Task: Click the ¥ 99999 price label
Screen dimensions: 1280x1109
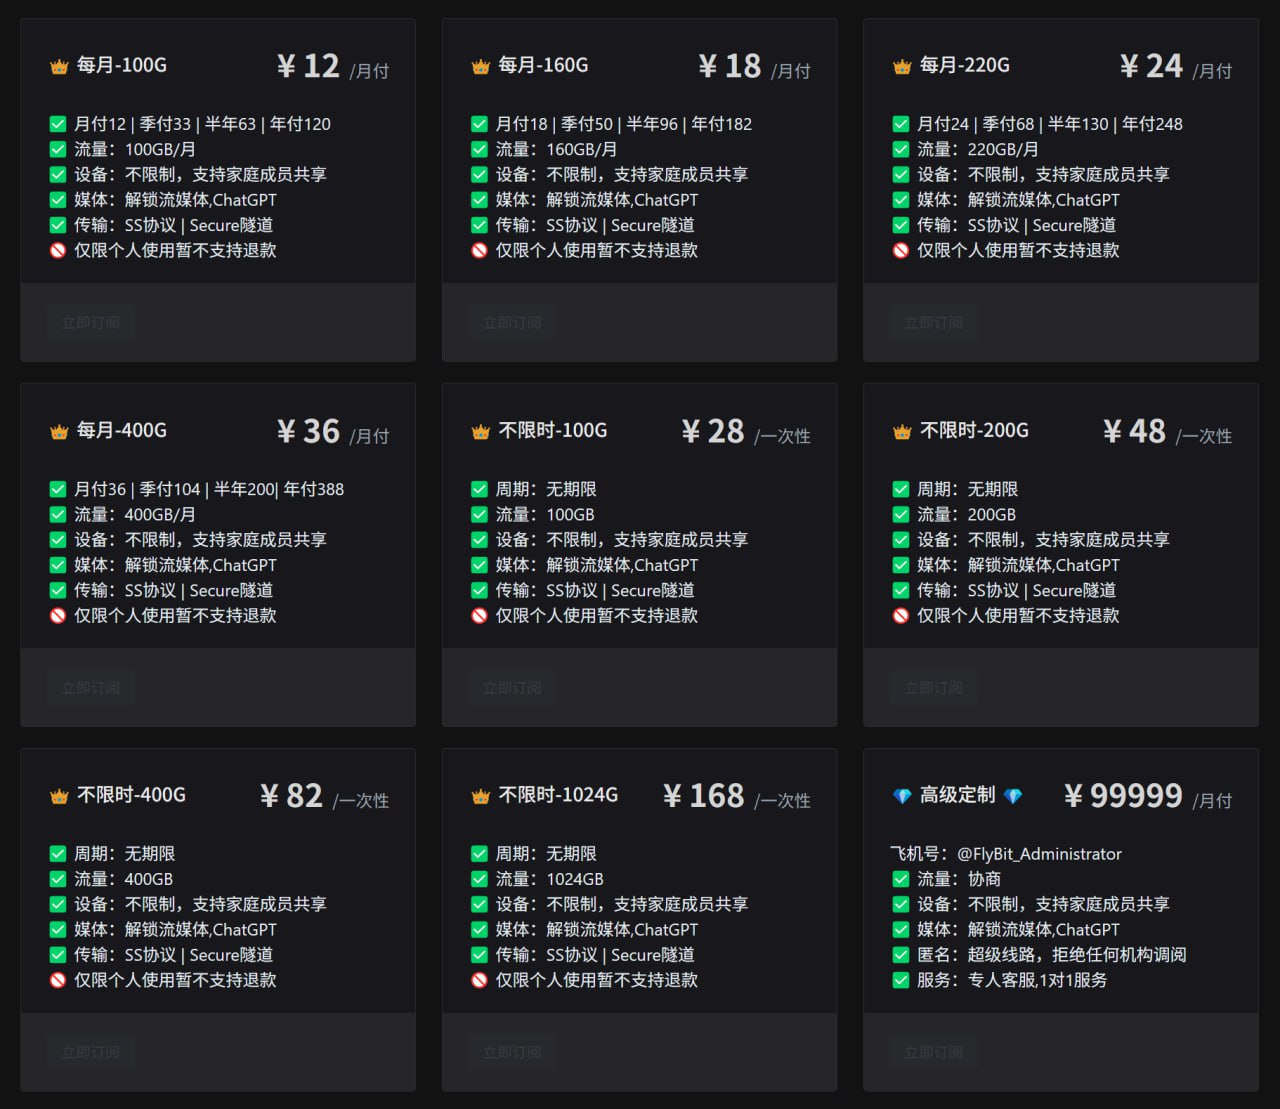Action: [x=1124, y=796]
